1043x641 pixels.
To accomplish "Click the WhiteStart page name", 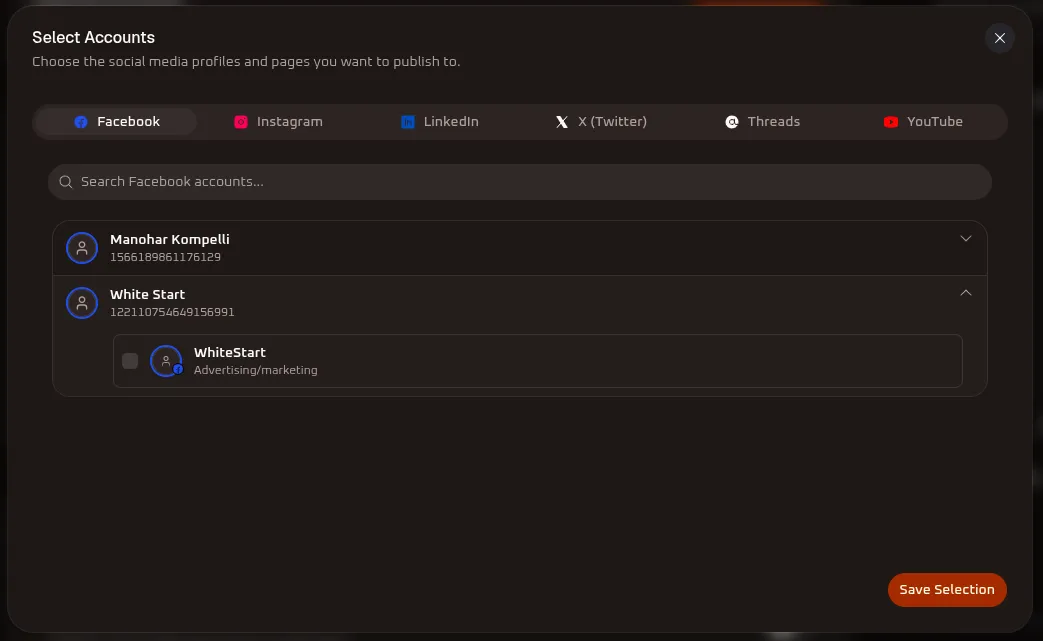I will [x=229, y=352].
